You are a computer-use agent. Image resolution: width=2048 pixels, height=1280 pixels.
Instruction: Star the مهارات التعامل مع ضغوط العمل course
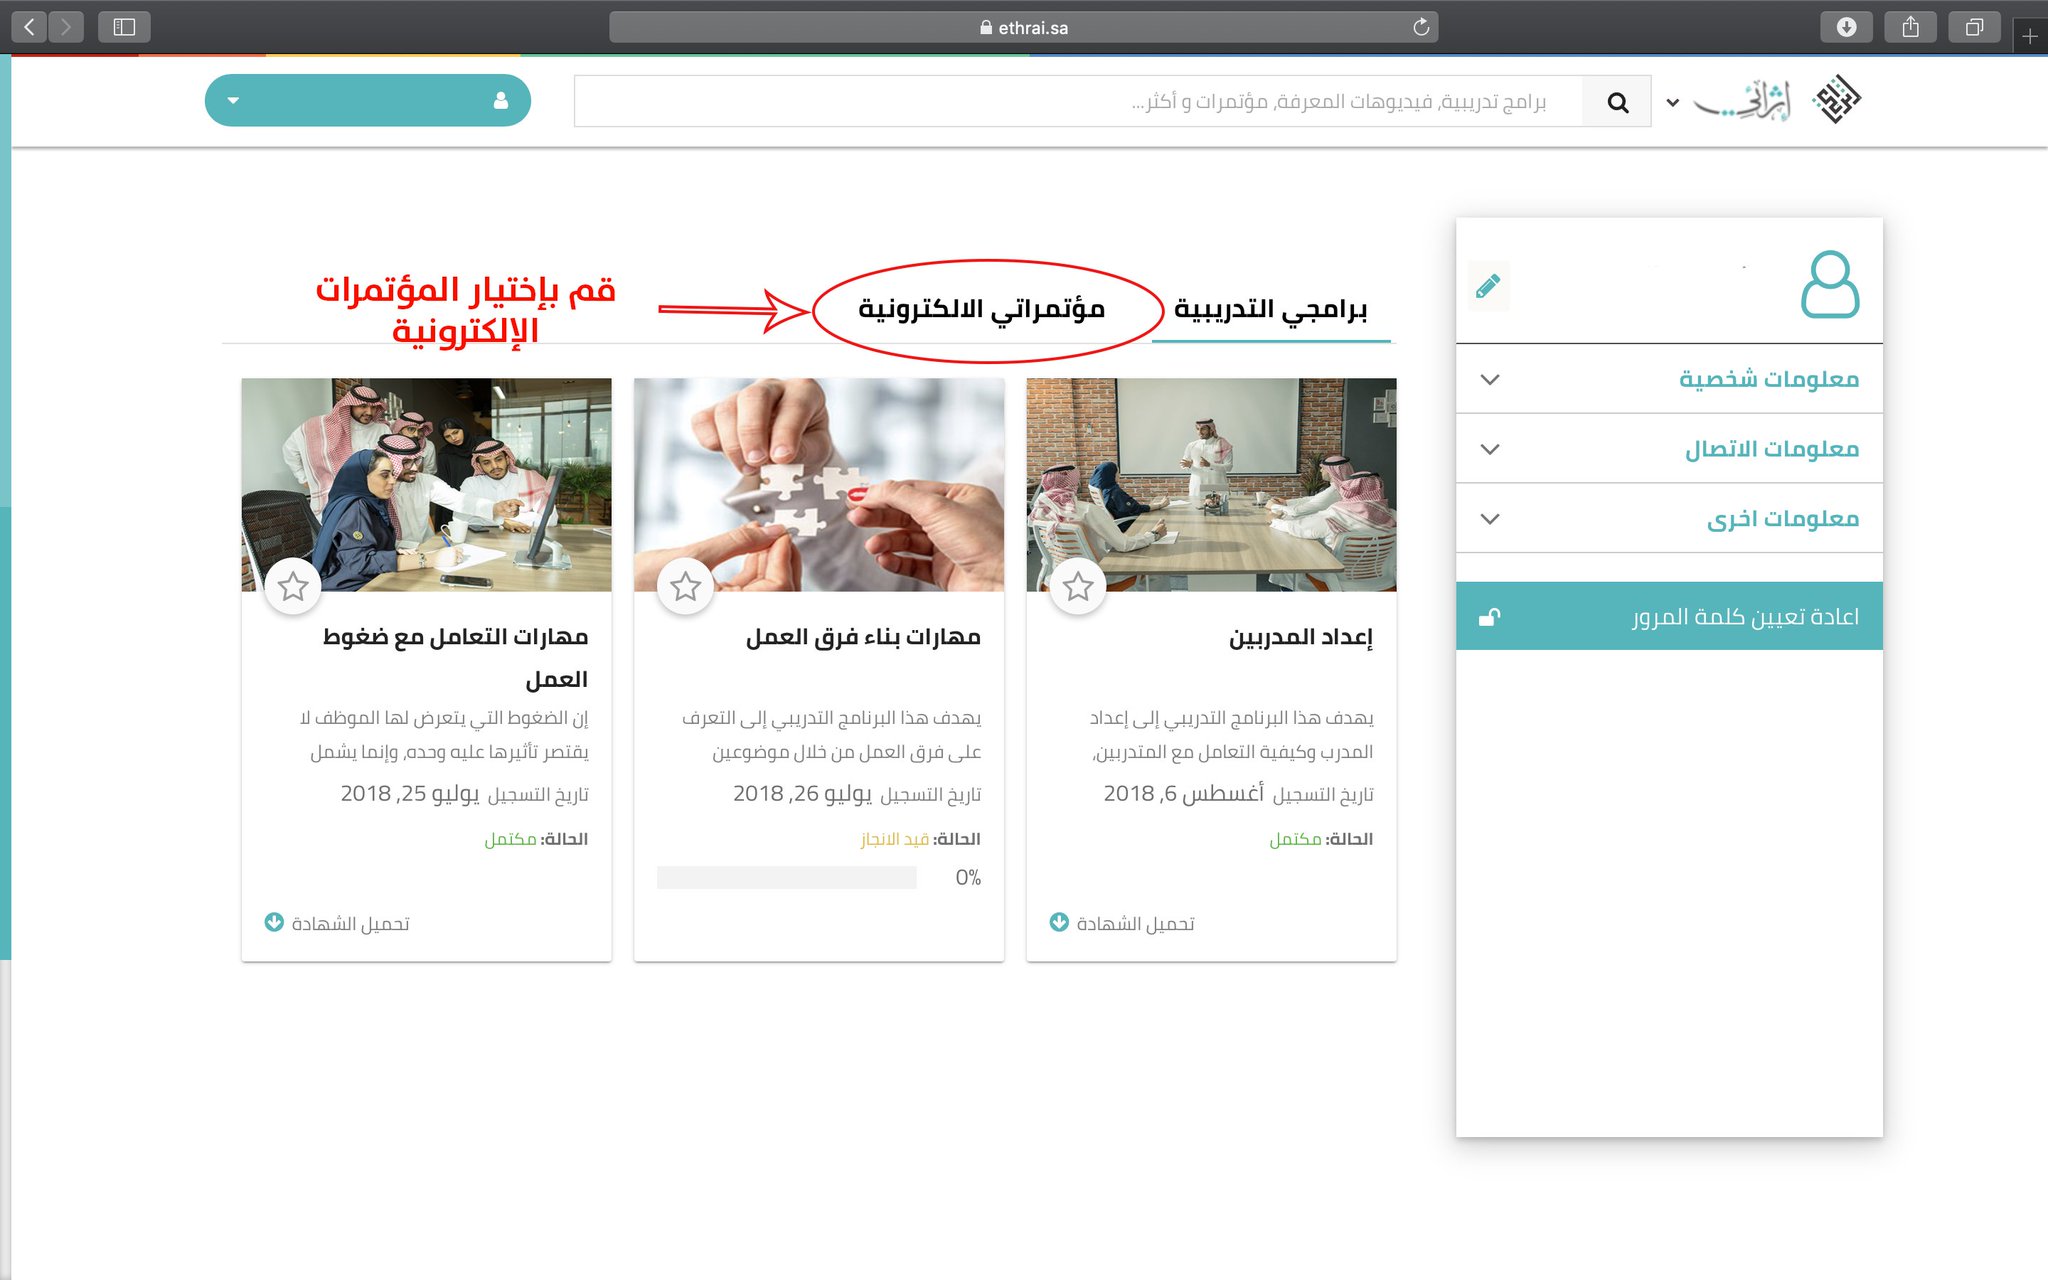[293, 586]
